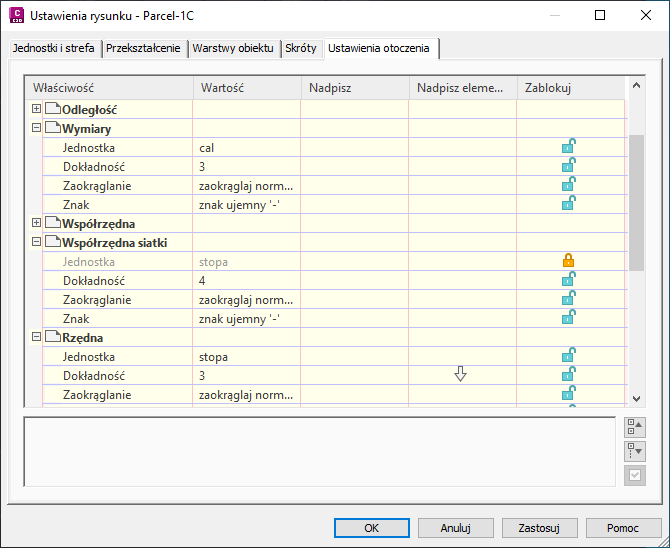Click lock icon for Współrzędna siatki Dokładność
The width and height of the screenshot is (670, 548).
coord(568,281)
